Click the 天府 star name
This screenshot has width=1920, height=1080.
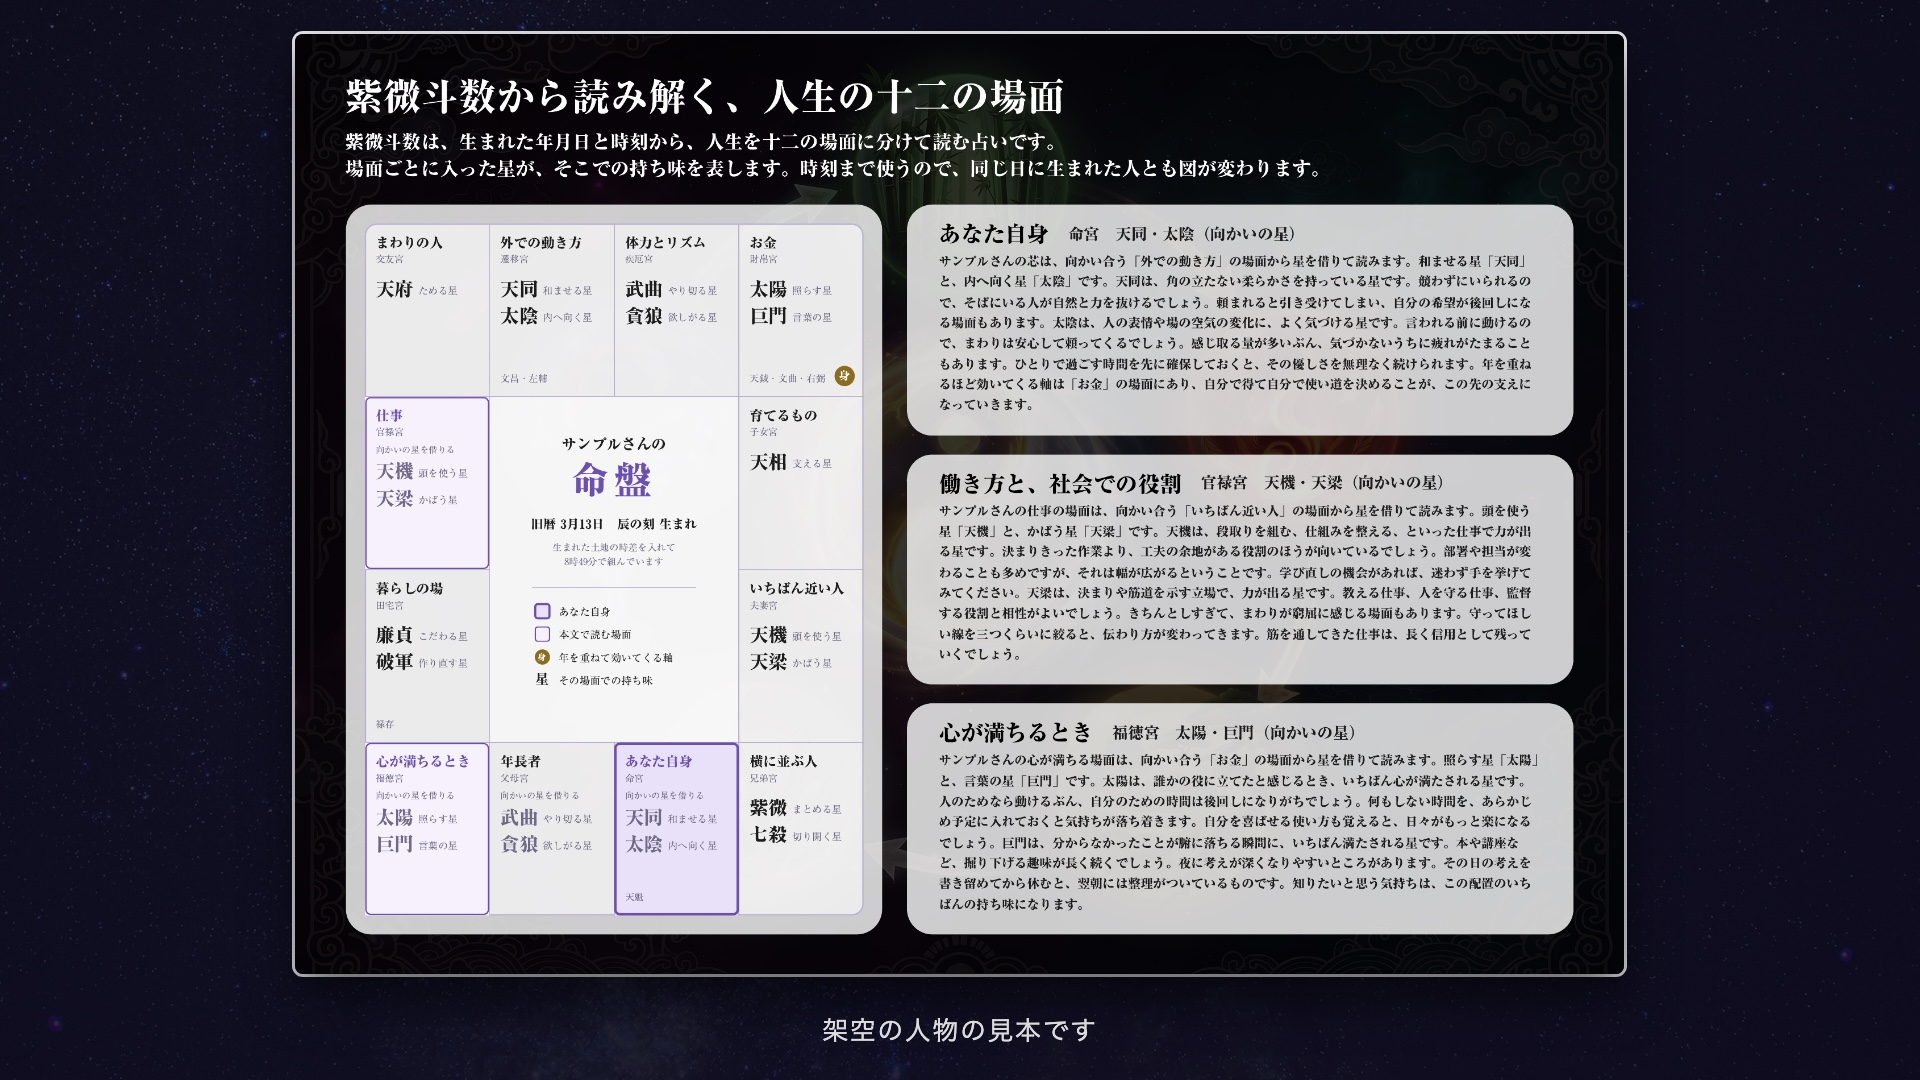(394, 289)
